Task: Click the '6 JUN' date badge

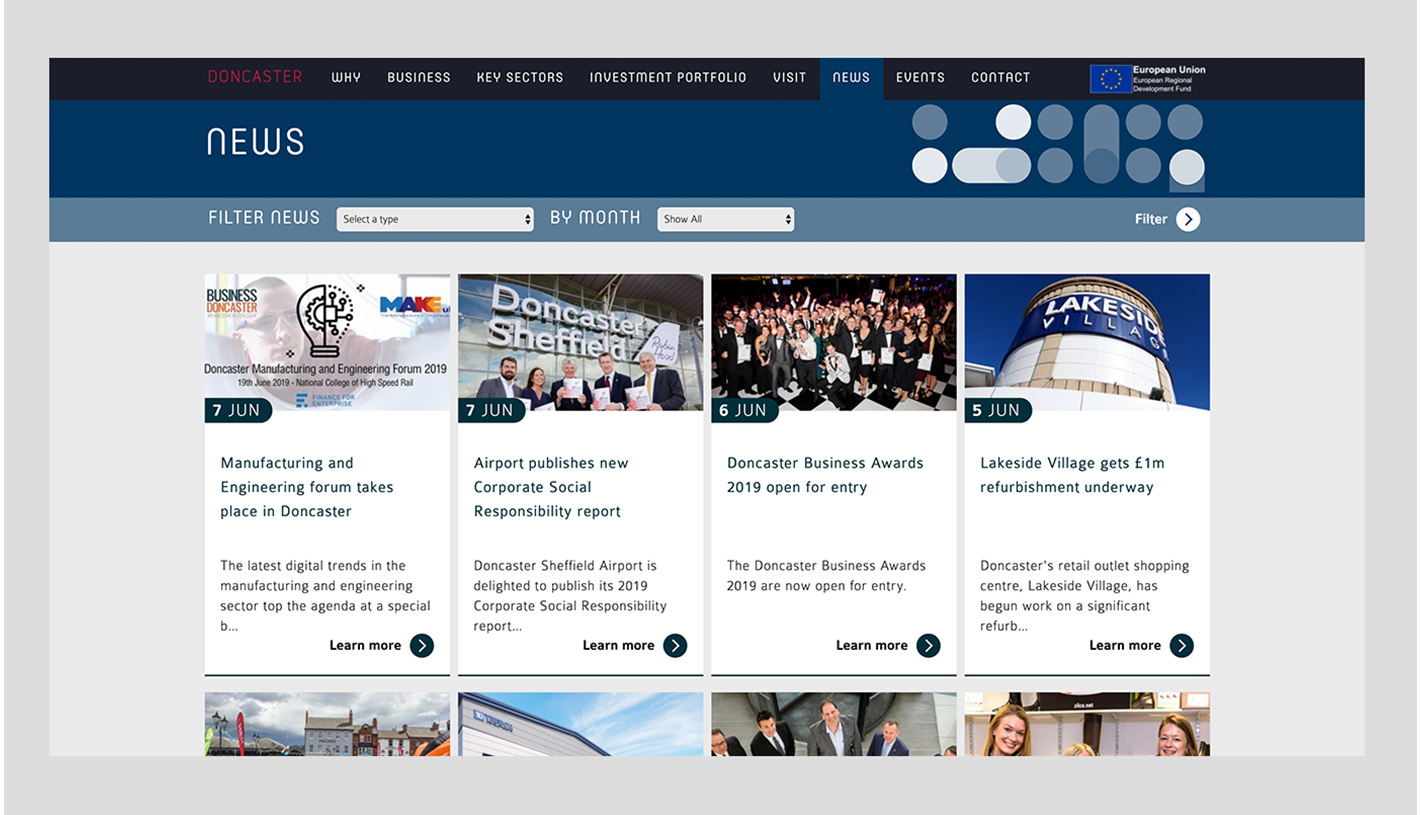Action: (x=745, y=410)
